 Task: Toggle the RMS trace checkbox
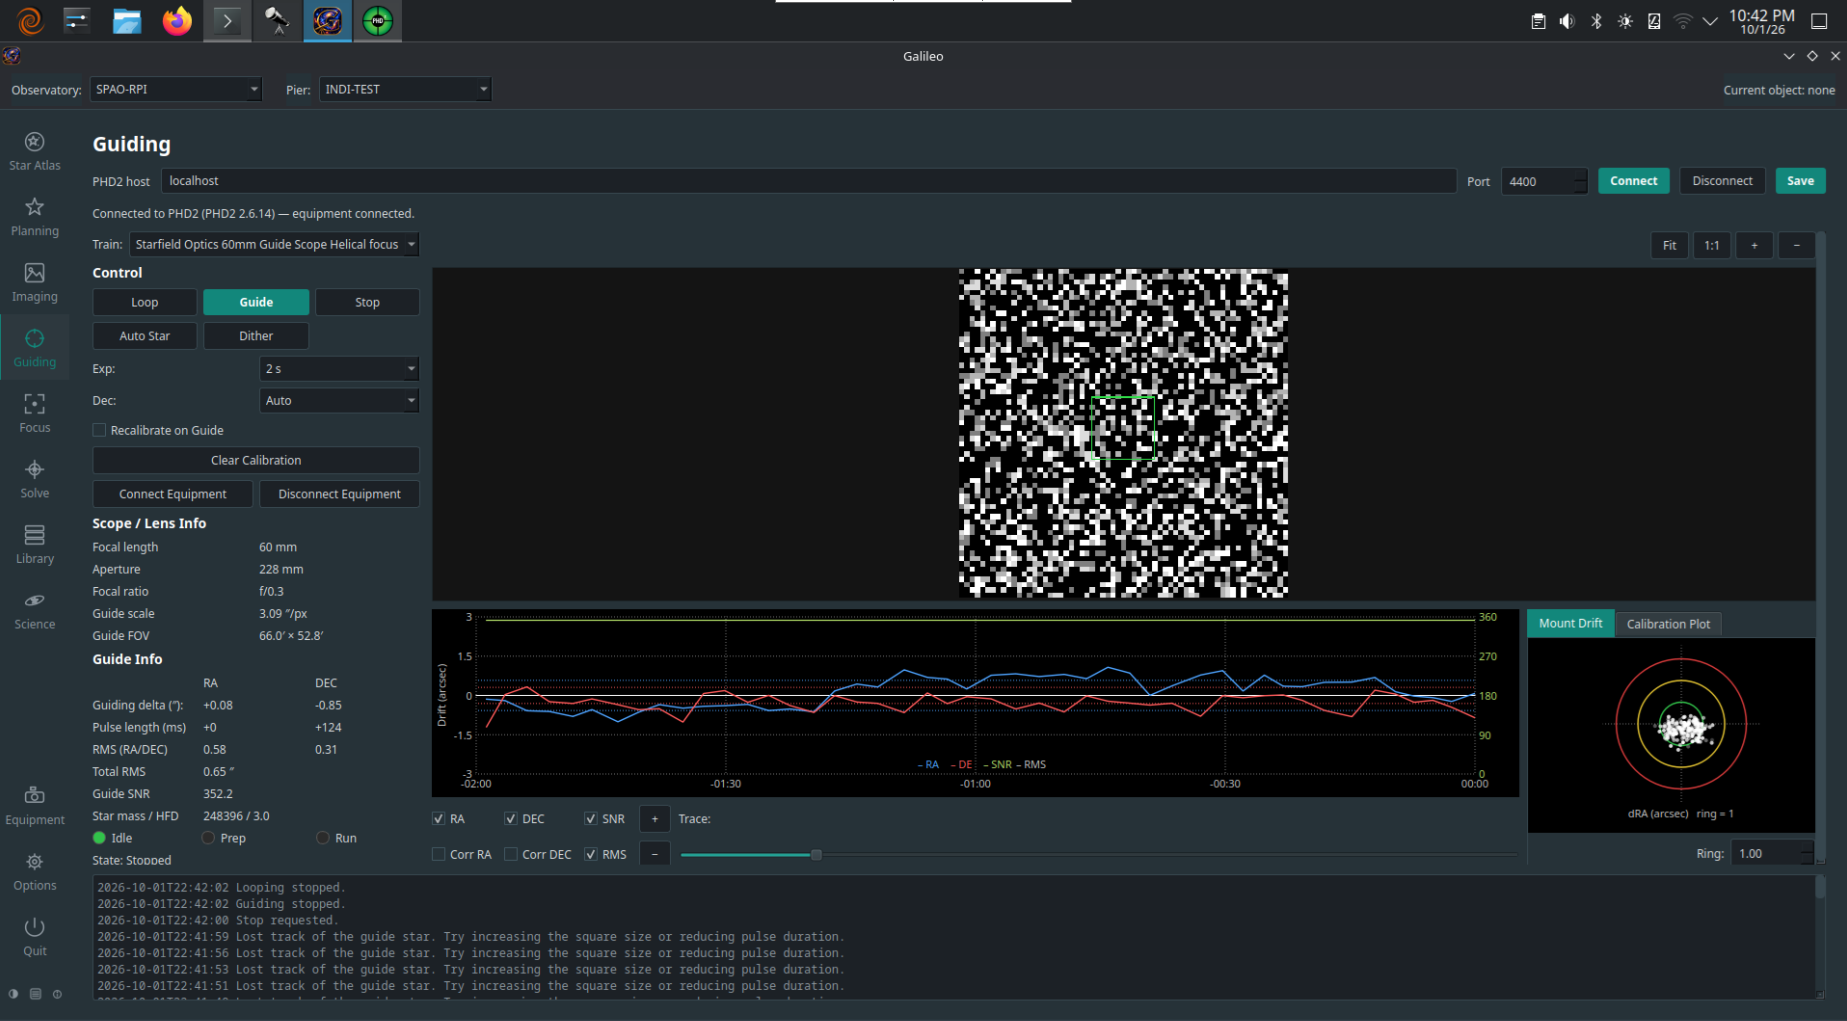click(x=591, y=854)
